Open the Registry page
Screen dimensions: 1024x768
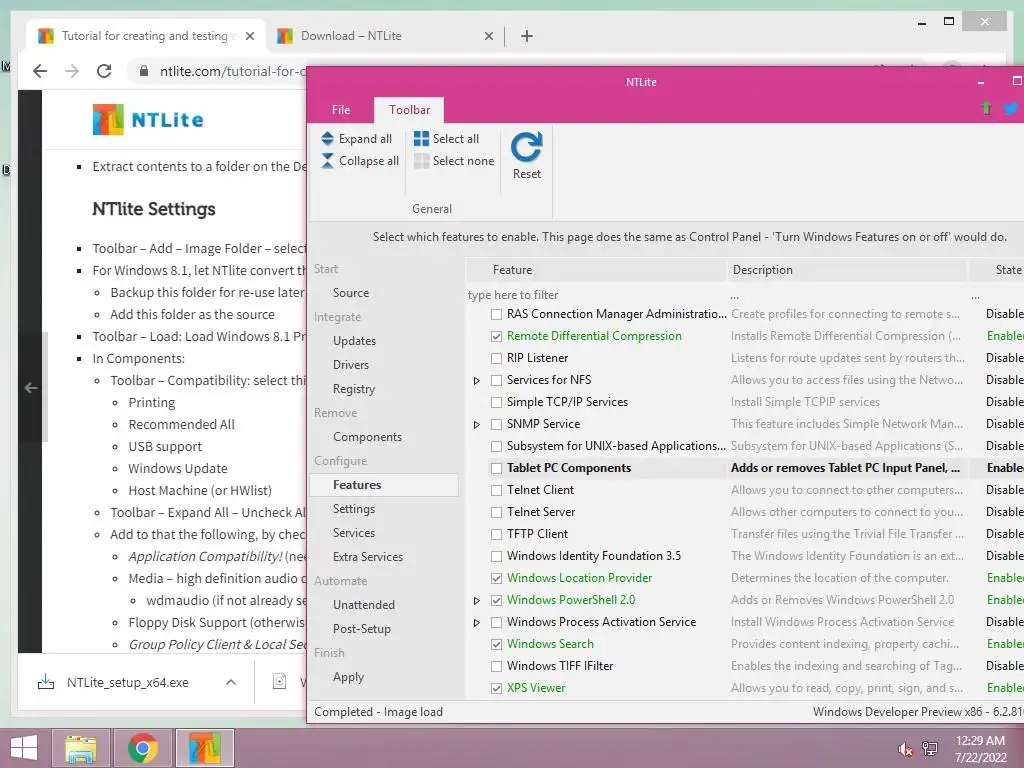click(353, 389)
